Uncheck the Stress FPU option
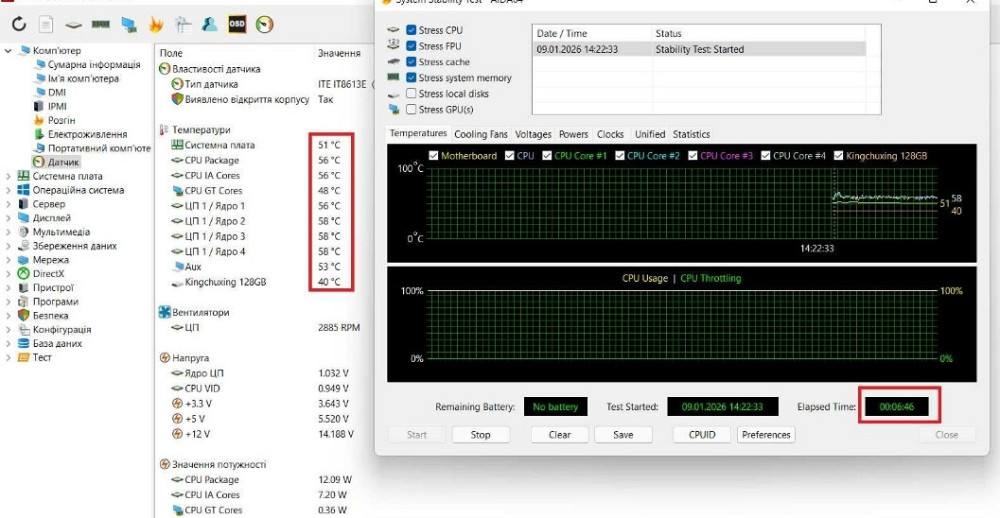The height and width of the screenshot is (518, 1000). click(x=411, y=46)
